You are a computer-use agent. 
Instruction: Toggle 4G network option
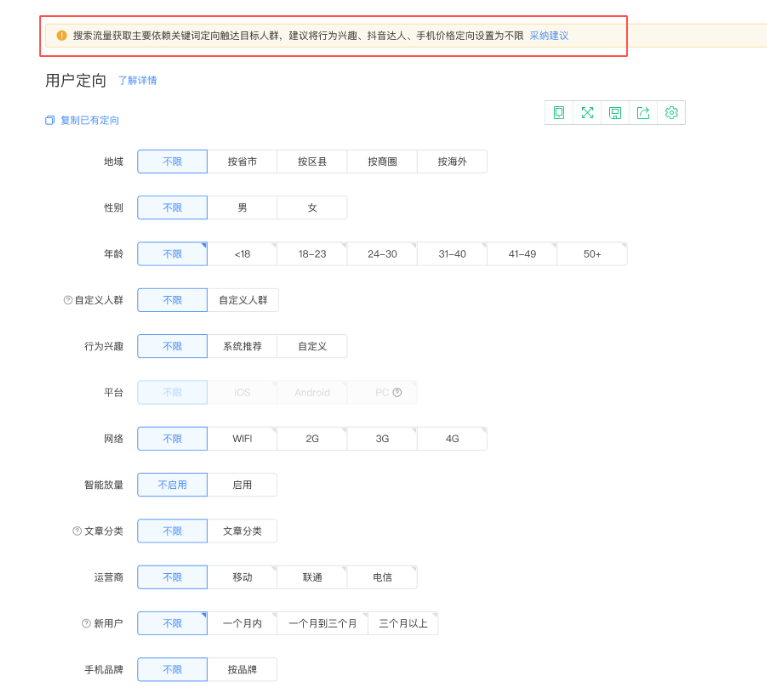click(x=452, y=439)
